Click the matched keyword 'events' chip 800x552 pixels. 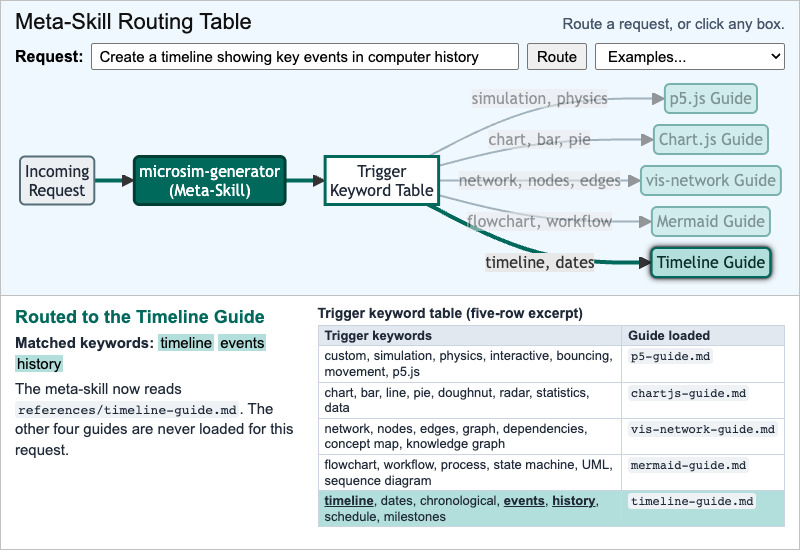click(x=242, y=343)
